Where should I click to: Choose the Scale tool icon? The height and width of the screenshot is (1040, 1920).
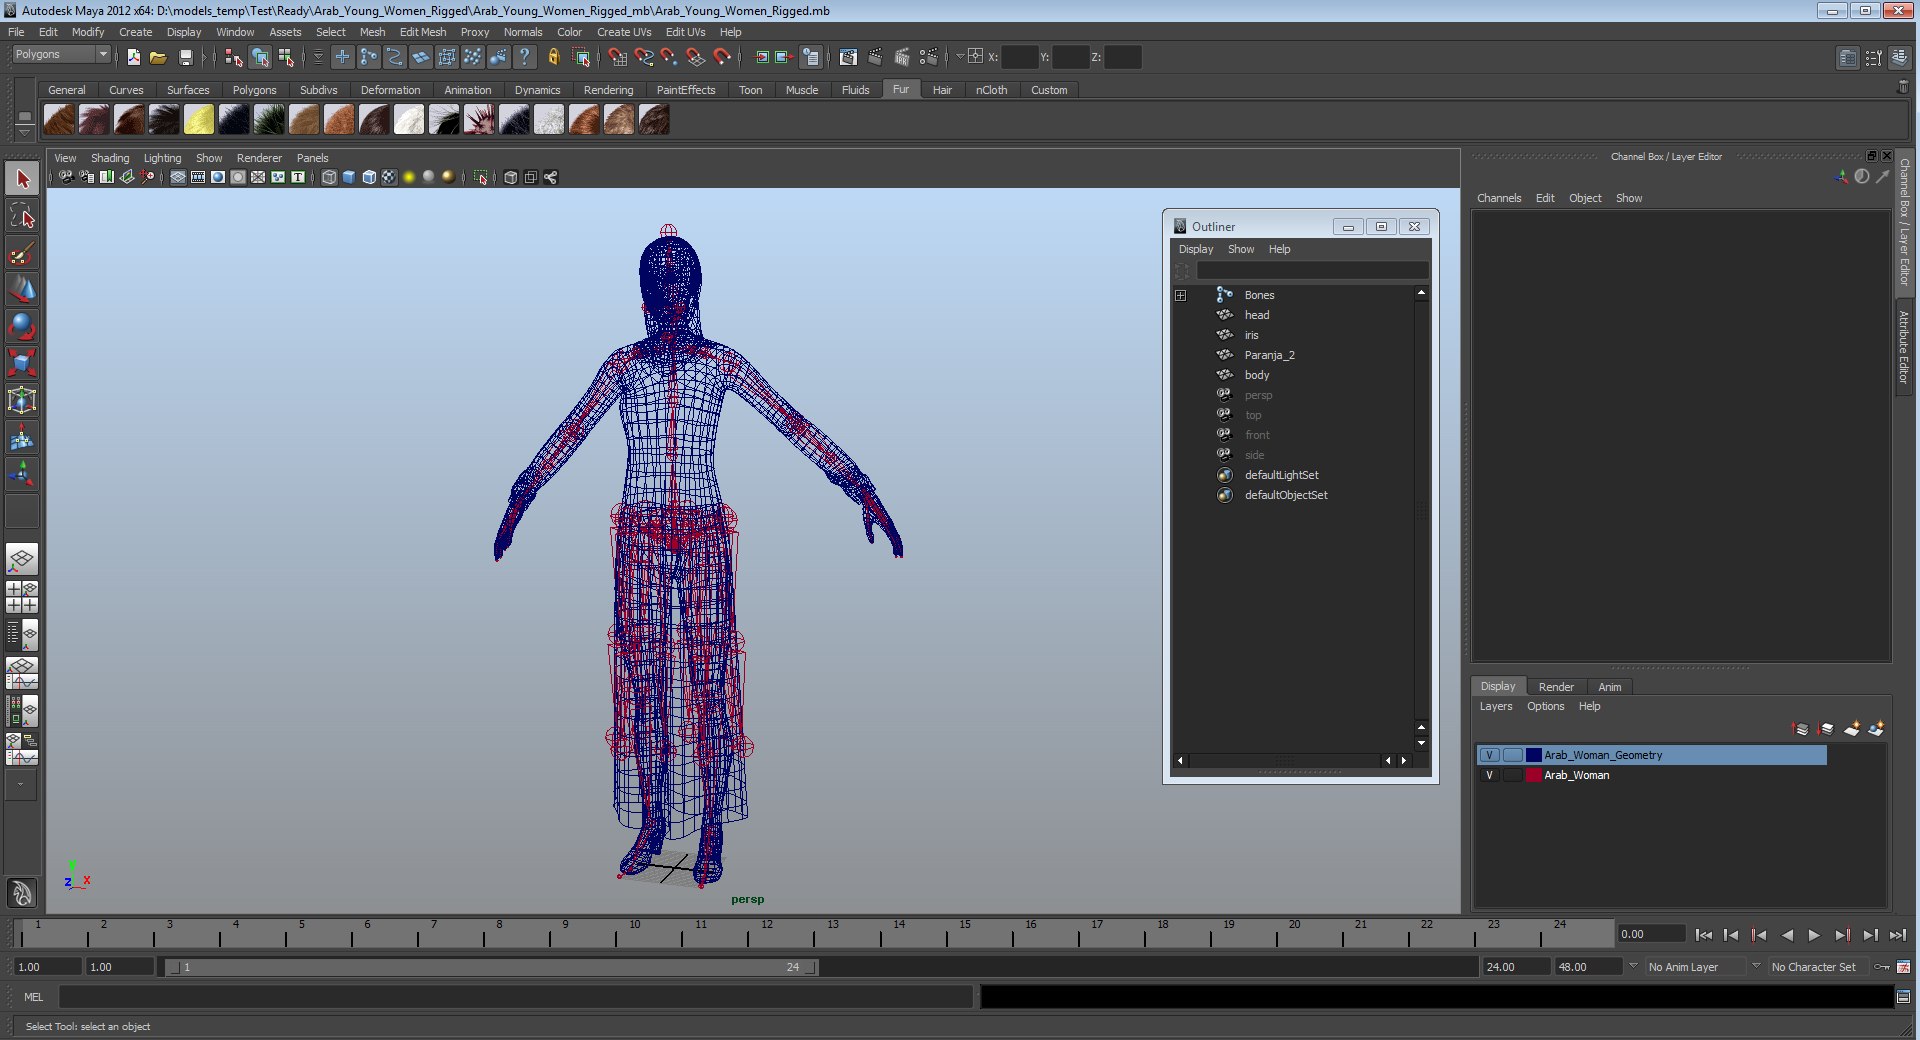[x=22, y=362]
